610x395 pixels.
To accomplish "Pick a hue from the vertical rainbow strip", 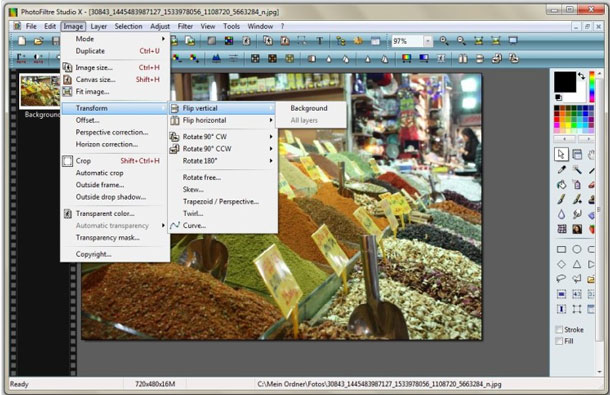I will coord(592,87).
